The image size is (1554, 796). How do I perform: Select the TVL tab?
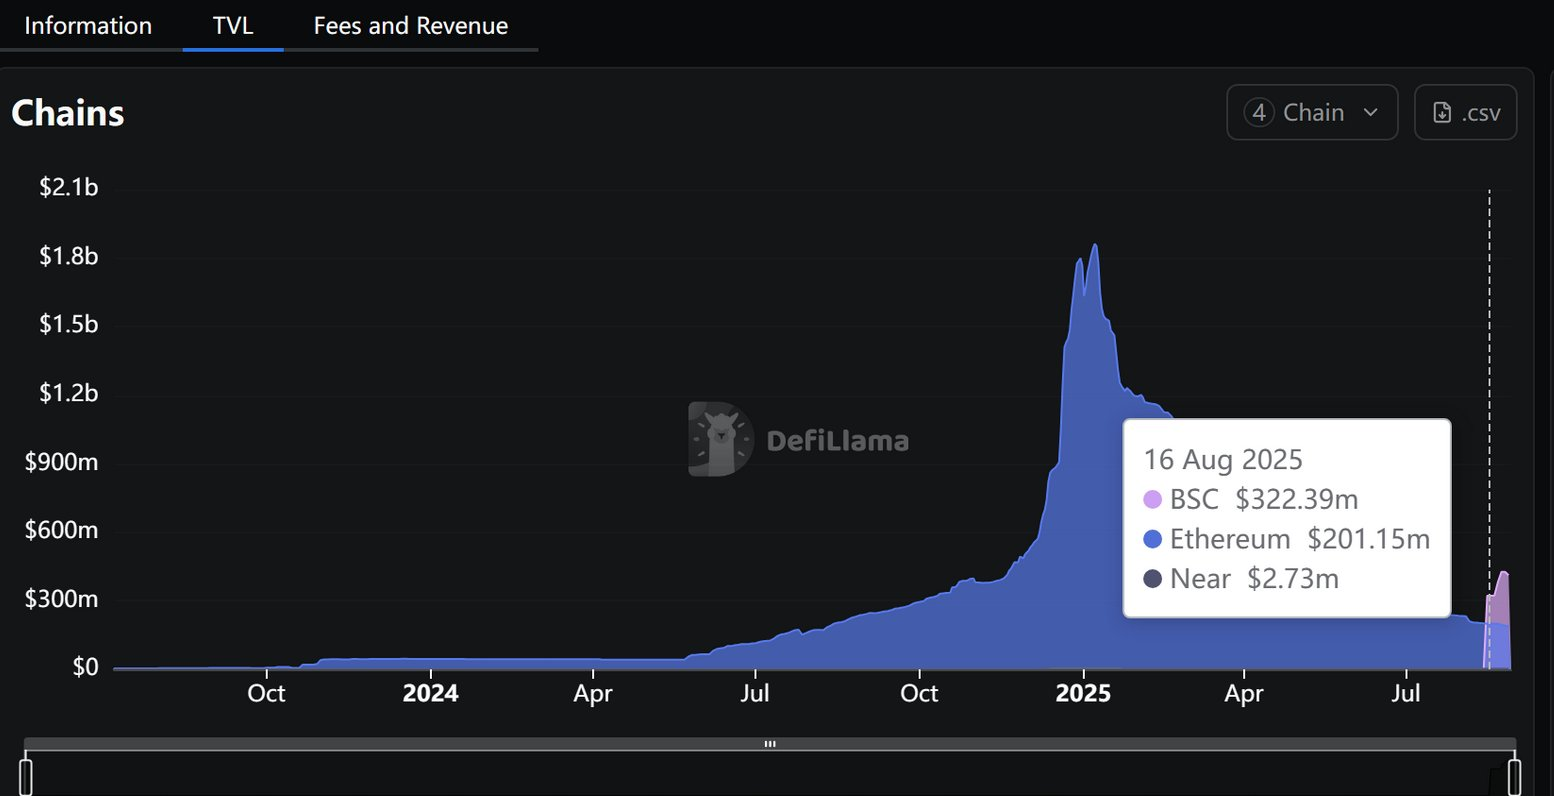pos(233,26)
